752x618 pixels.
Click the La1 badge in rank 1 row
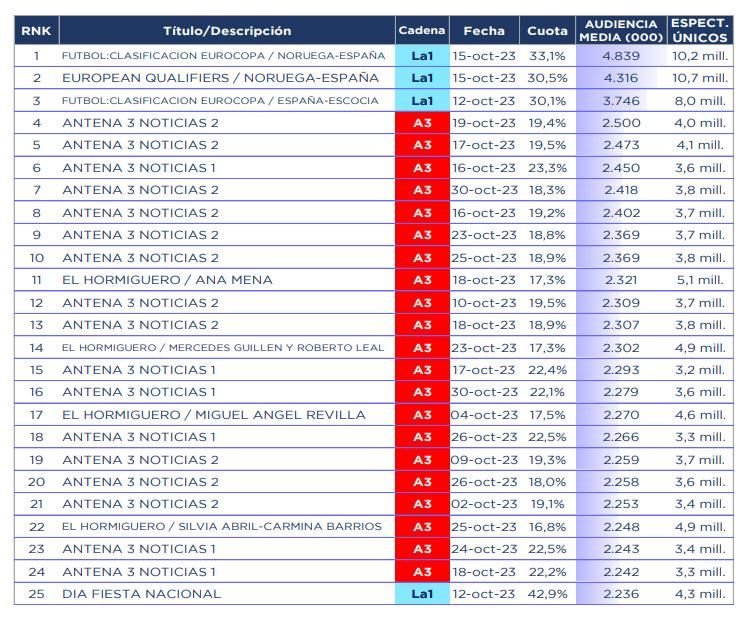(x=422, y=56)
